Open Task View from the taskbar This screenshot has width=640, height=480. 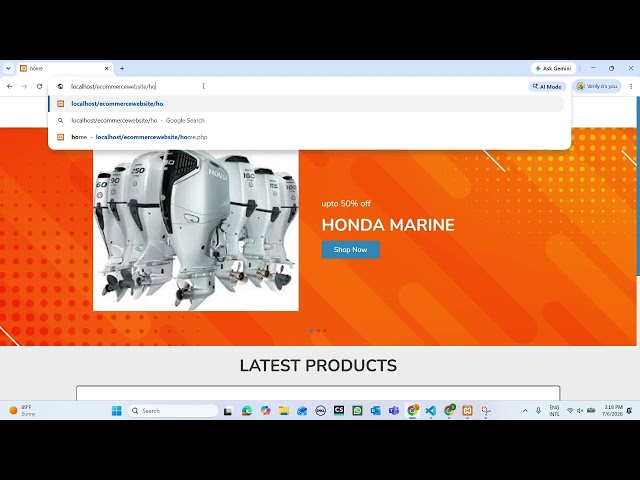click(228, 411)
